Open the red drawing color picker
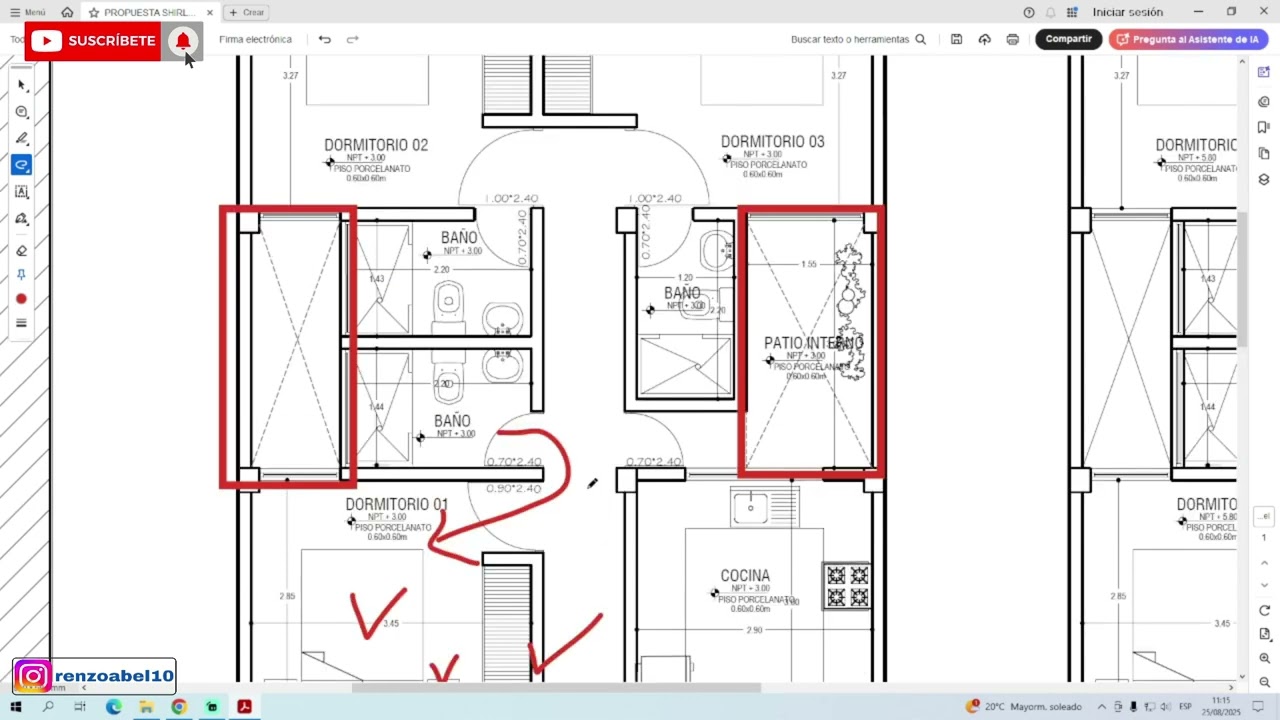The image size is (1280, 720). [21, 299]
